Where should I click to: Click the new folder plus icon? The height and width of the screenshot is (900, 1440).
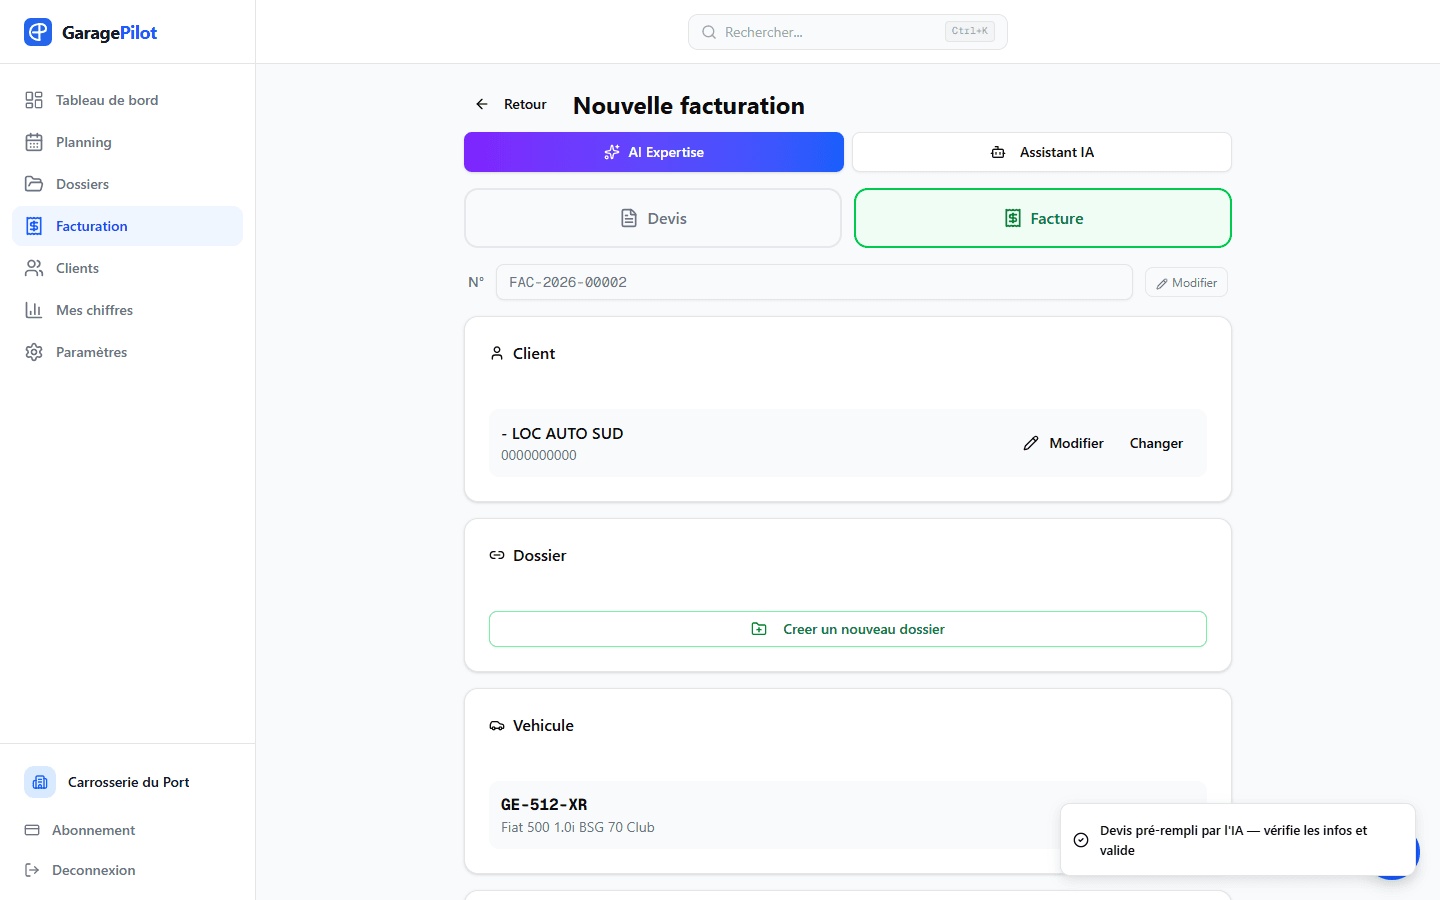click(759, 629)
